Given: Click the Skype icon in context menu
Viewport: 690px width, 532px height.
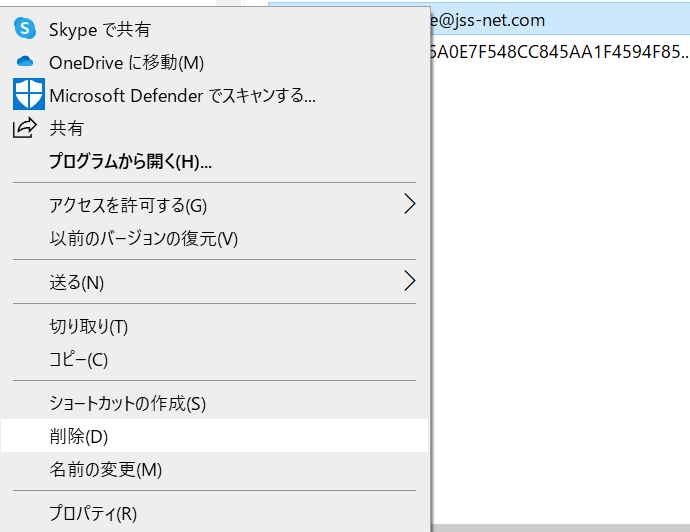Looking at the screenshot, I should pos(25,29).
